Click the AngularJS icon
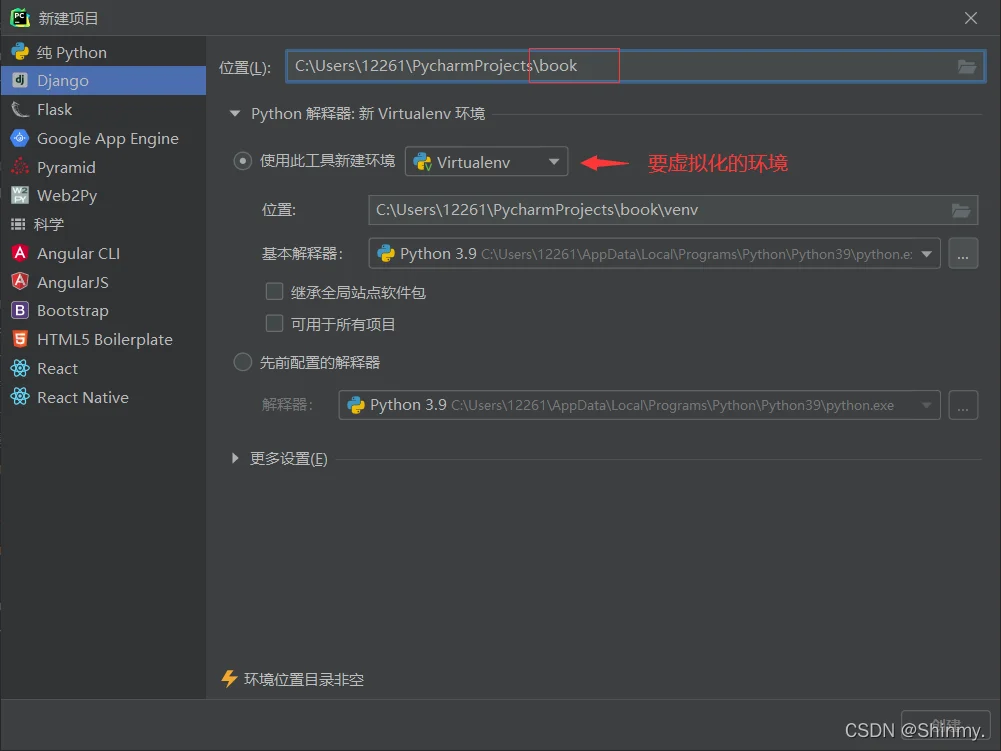The height and width of the screenshot is (751, 1001). (x=20, y=282)
